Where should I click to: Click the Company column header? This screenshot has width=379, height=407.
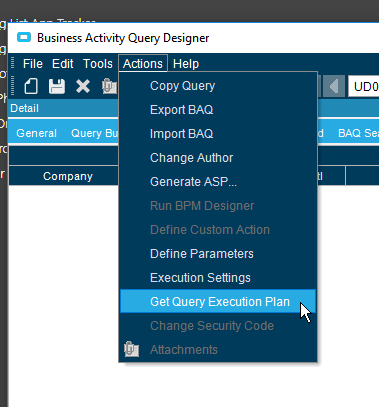click(x=68, y=176)
